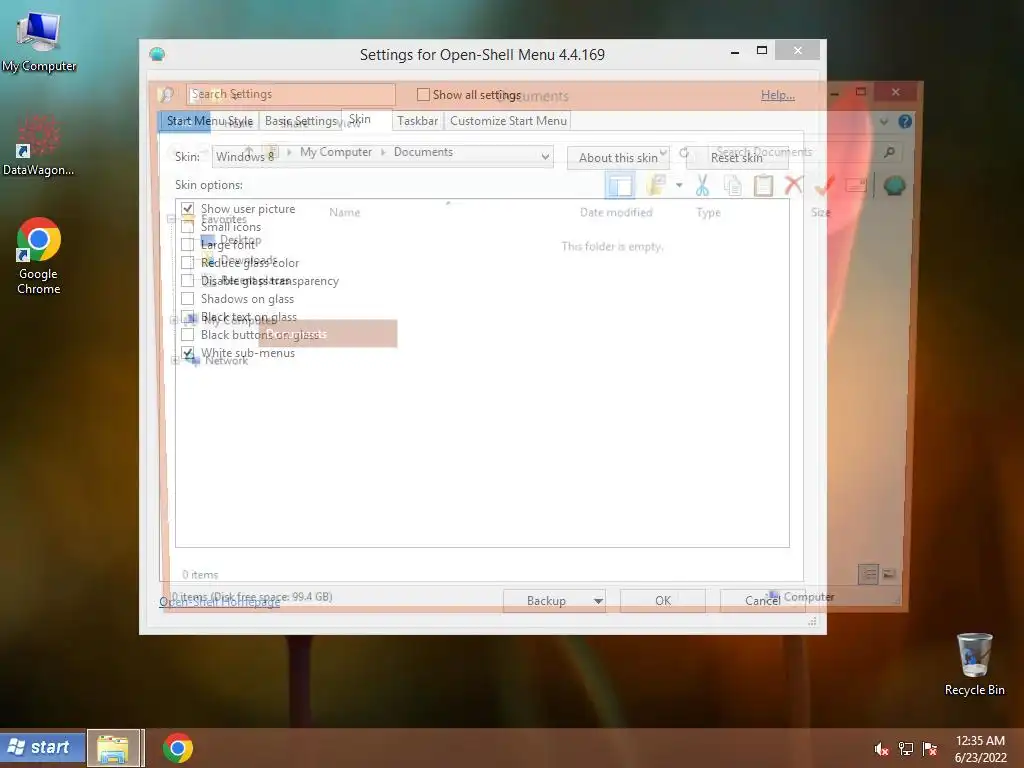Open the Customize Start Menu tab
Screen dimensions: 1024x768
point(508,121)
